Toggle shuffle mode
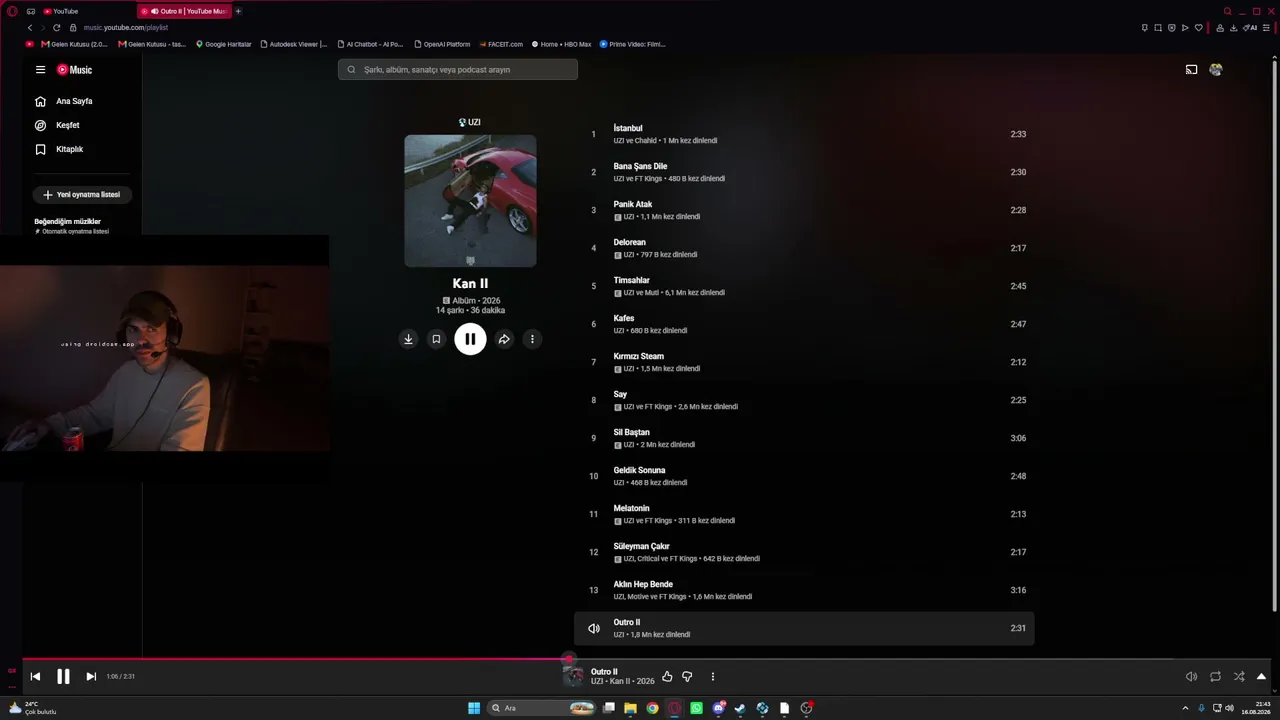Image resolution: width=1280 pixels, height=720 pixels. (1239, 677)
